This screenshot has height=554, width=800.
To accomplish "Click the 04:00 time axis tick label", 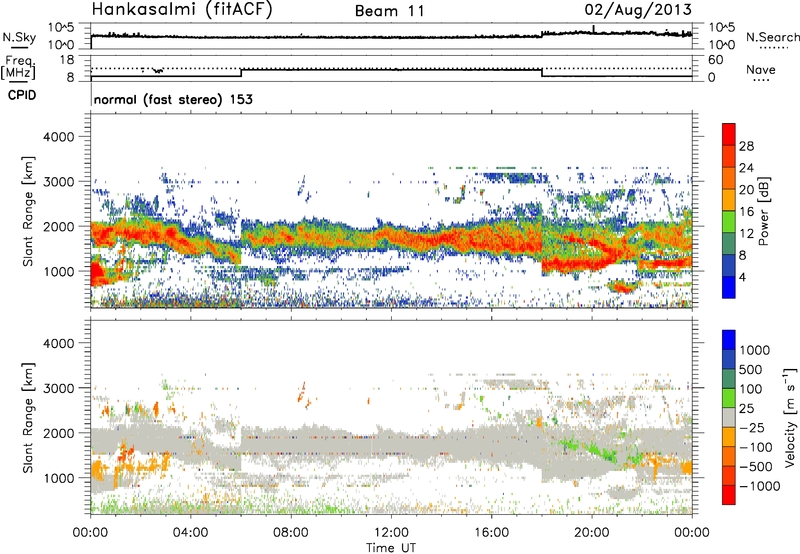I will pyautogui.click(x=191, y=533).
